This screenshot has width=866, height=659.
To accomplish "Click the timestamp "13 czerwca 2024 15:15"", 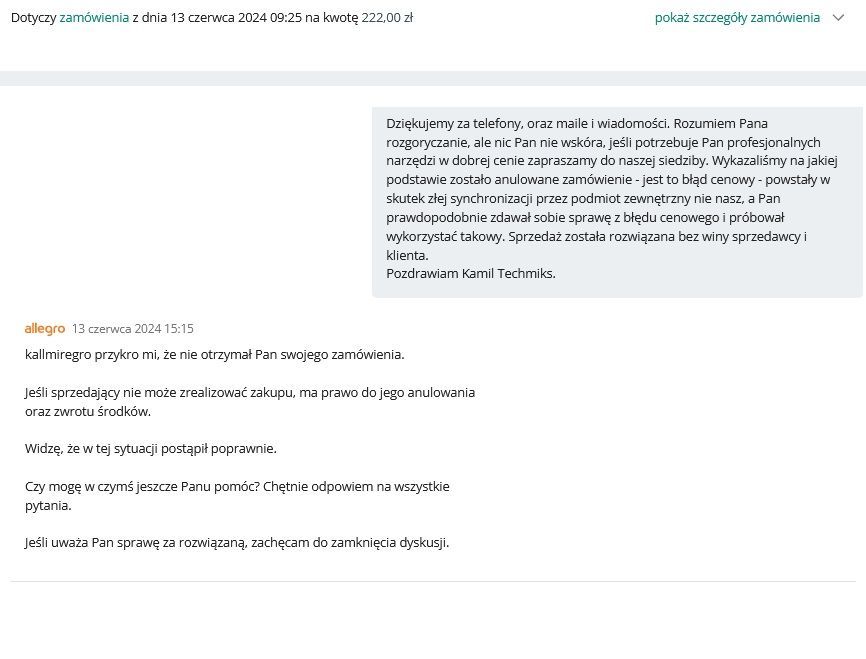I will (133, 328).
